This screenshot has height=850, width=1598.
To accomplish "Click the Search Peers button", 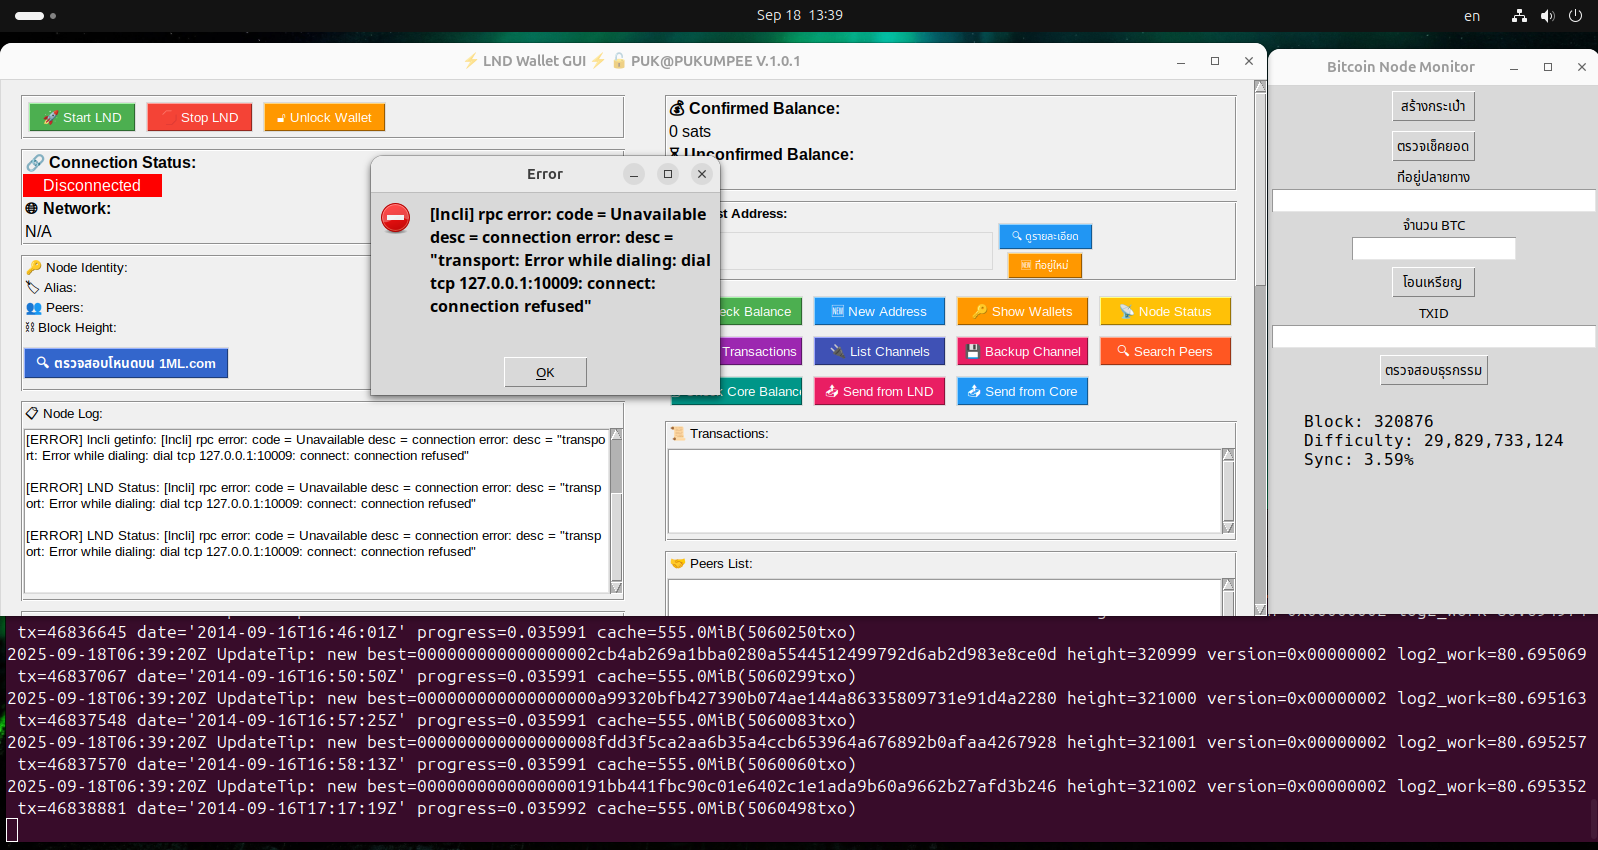I will coord(1164,351).
